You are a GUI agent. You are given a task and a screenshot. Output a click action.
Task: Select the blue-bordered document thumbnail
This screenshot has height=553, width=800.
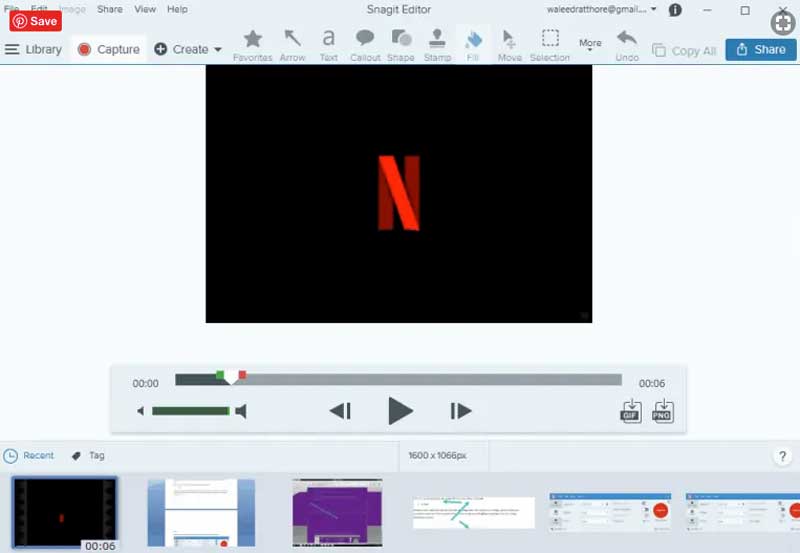pyautogui.click(x=201, y=513)
